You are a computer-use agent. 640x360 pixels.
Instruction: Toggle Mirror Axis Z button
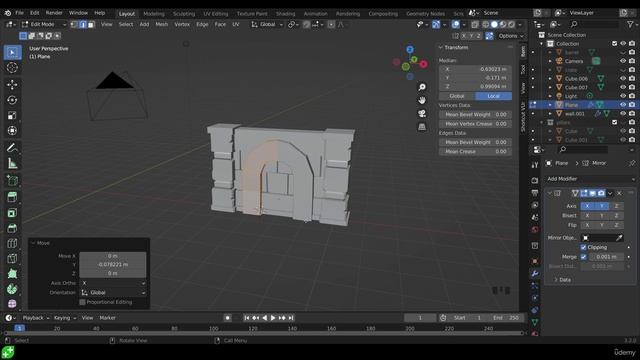616,206
